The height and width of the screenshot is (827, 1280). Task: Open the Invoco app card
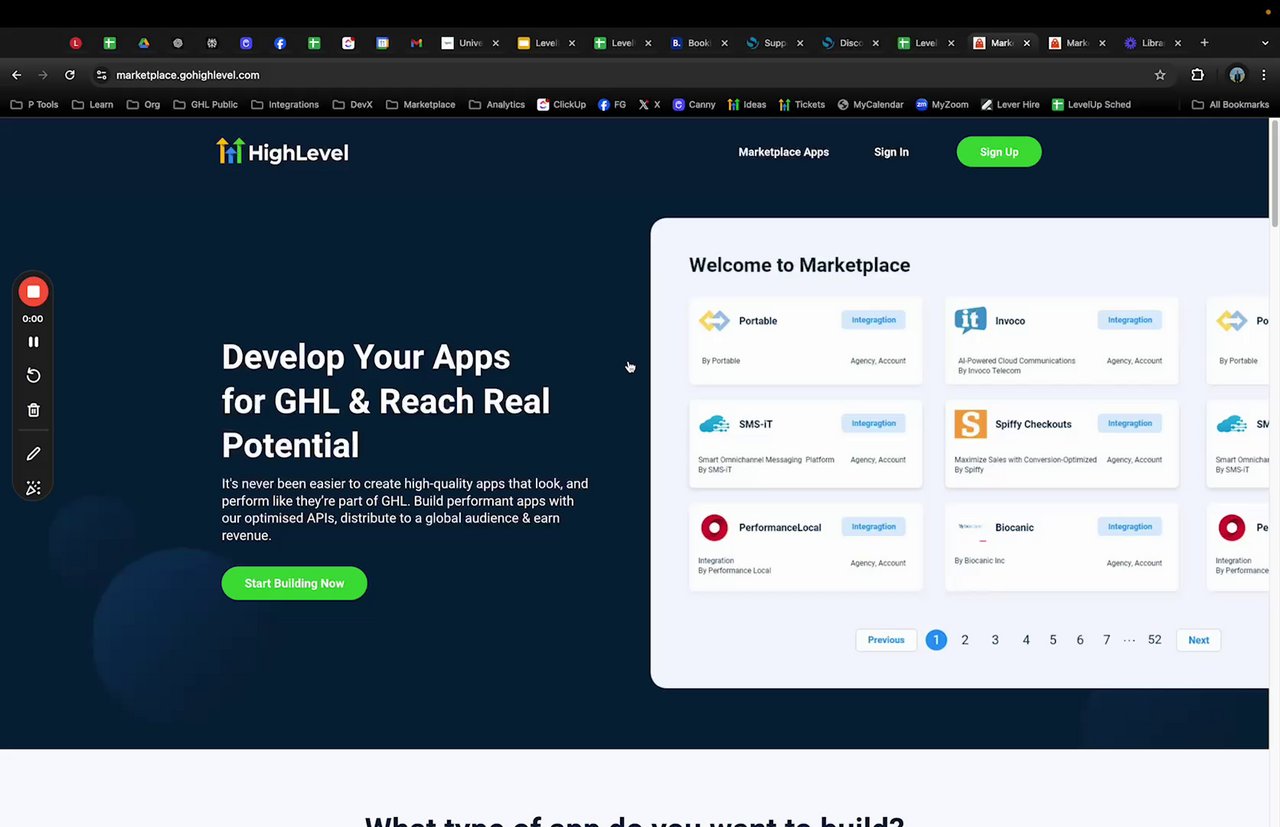(1062, 340)
